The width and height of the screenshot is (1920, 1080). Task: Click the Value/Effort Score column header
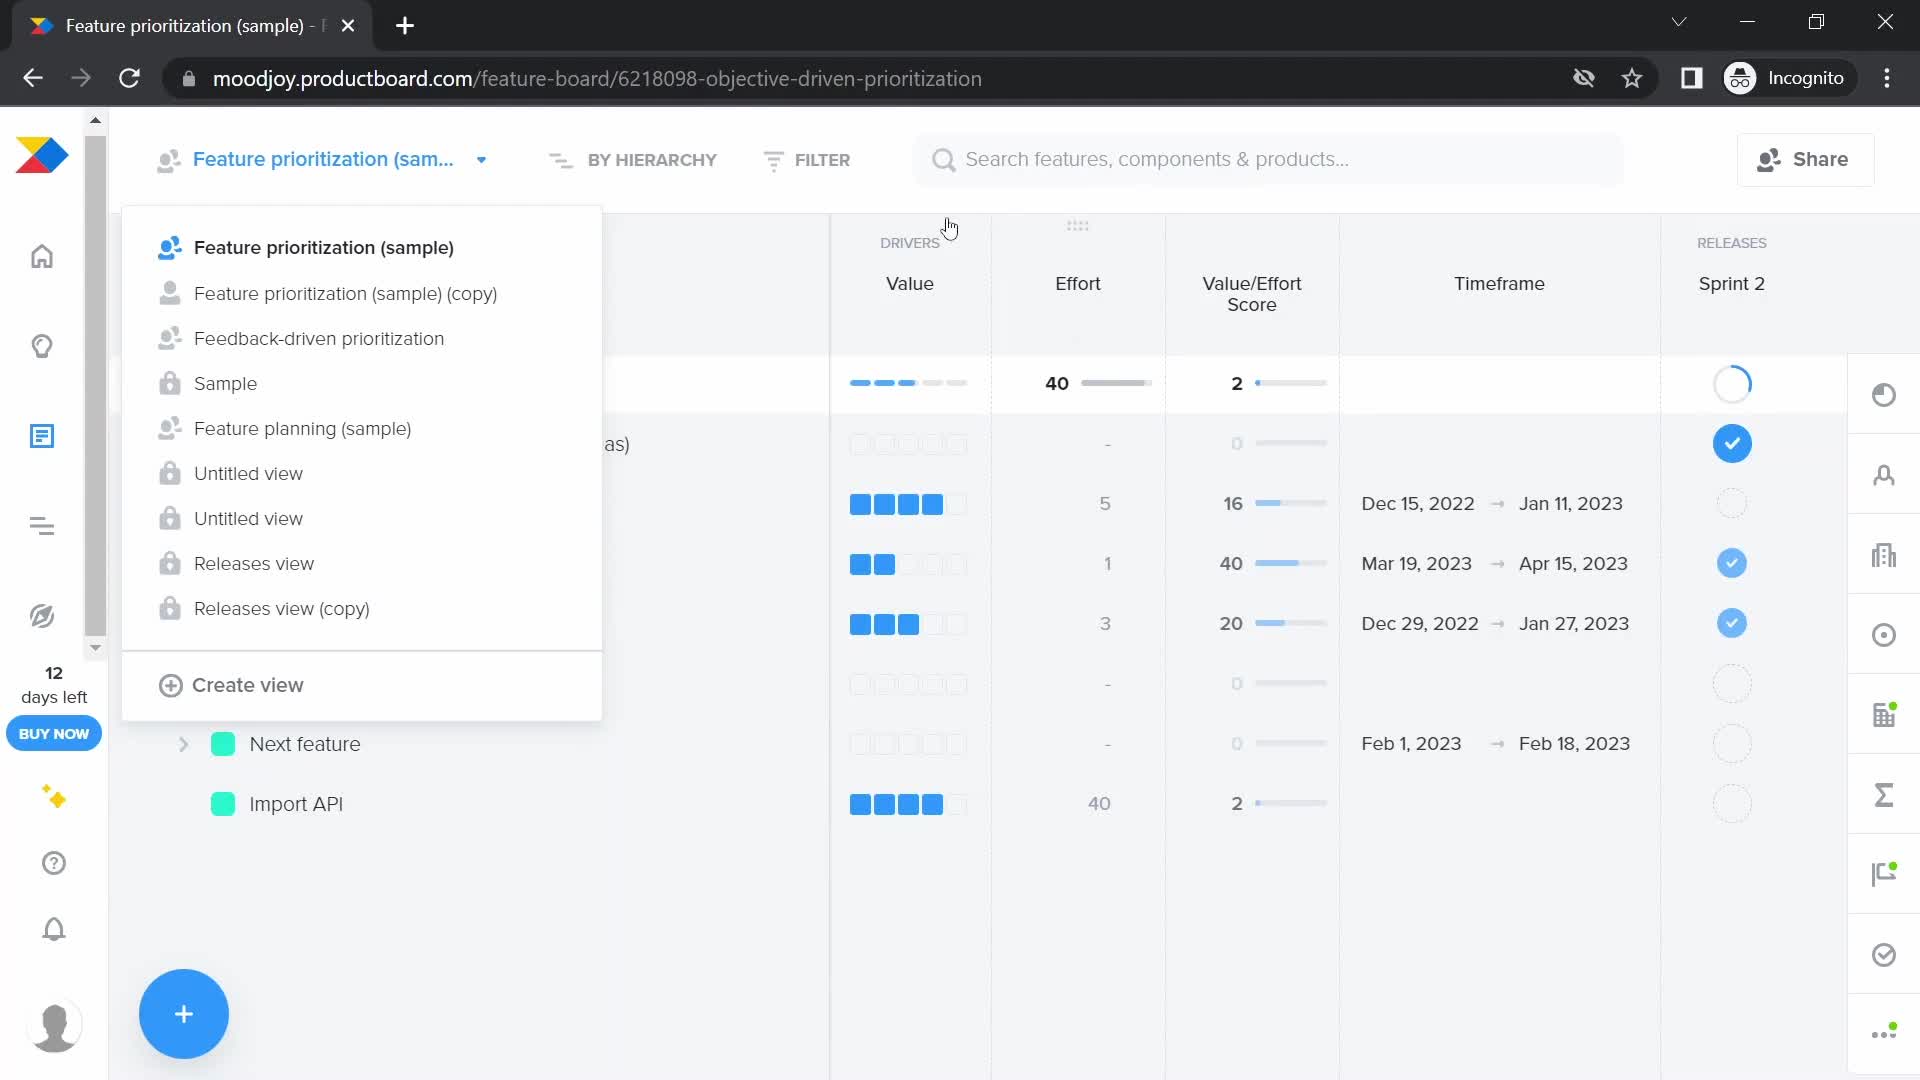(1252, 294)
